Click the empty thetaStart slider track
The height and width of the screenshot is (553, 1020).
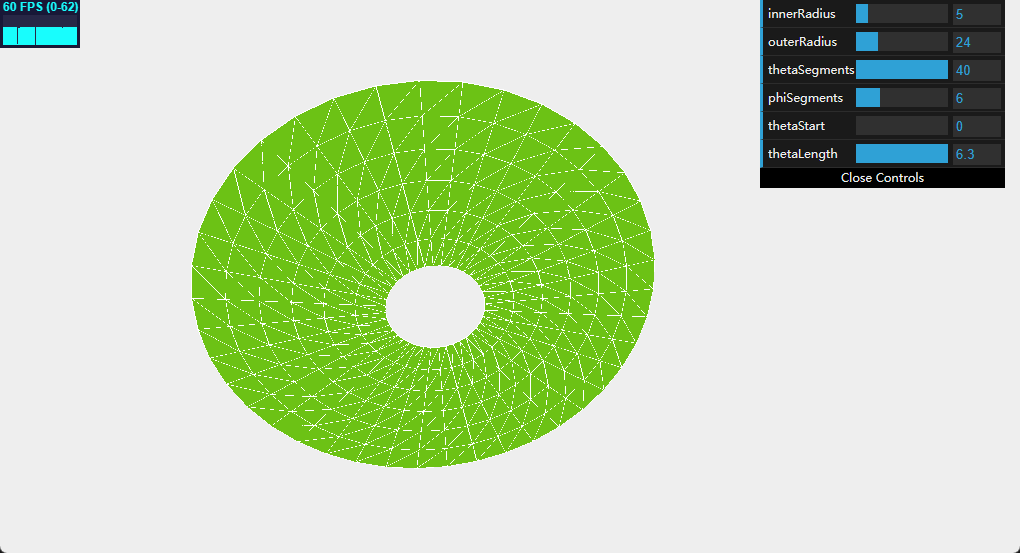[x=901, y=126]
